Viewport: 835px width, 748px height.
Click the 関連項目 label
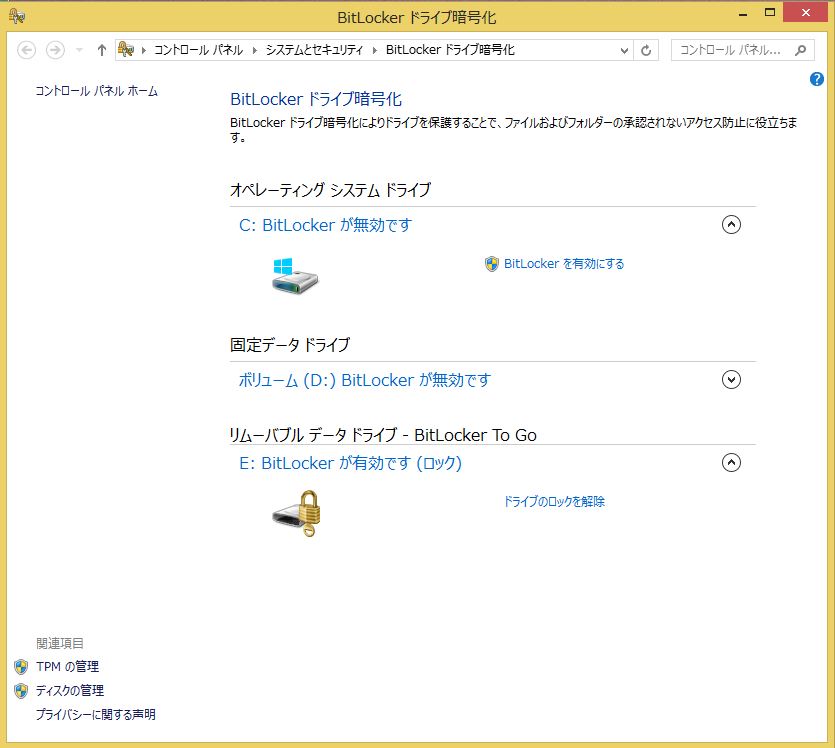[60, 643]
